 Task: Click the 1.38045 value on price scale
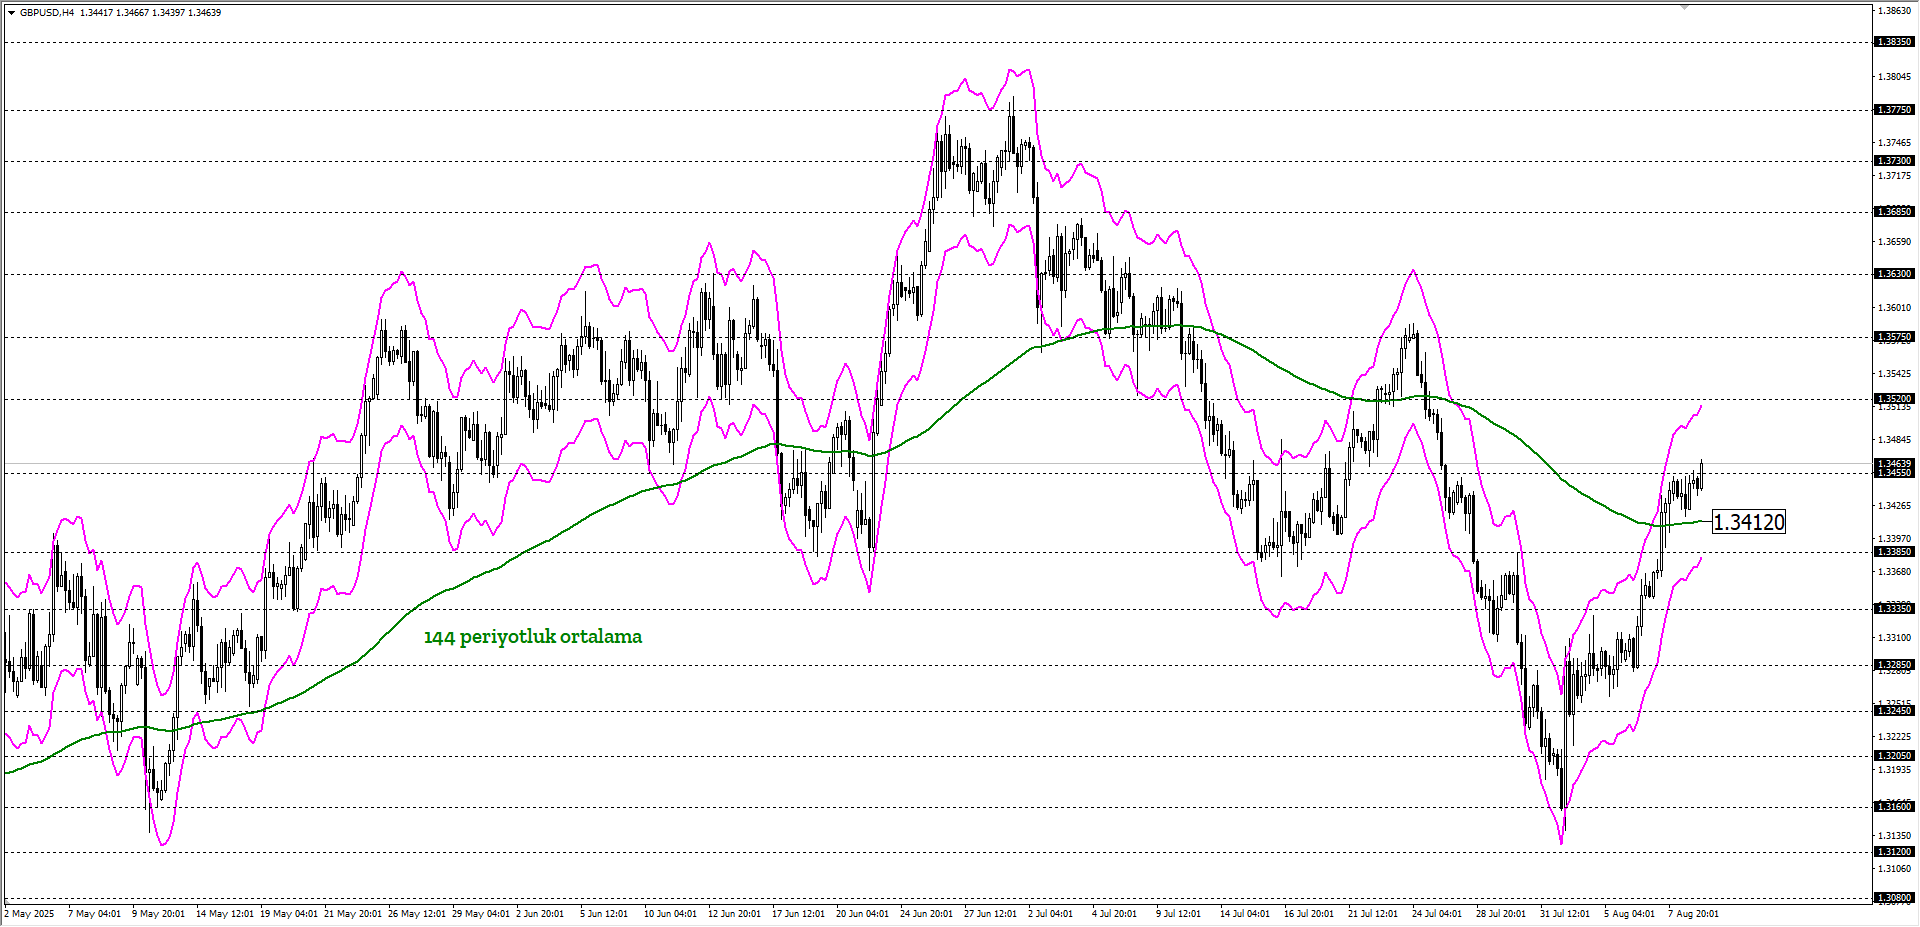(x=1895, y=77)
